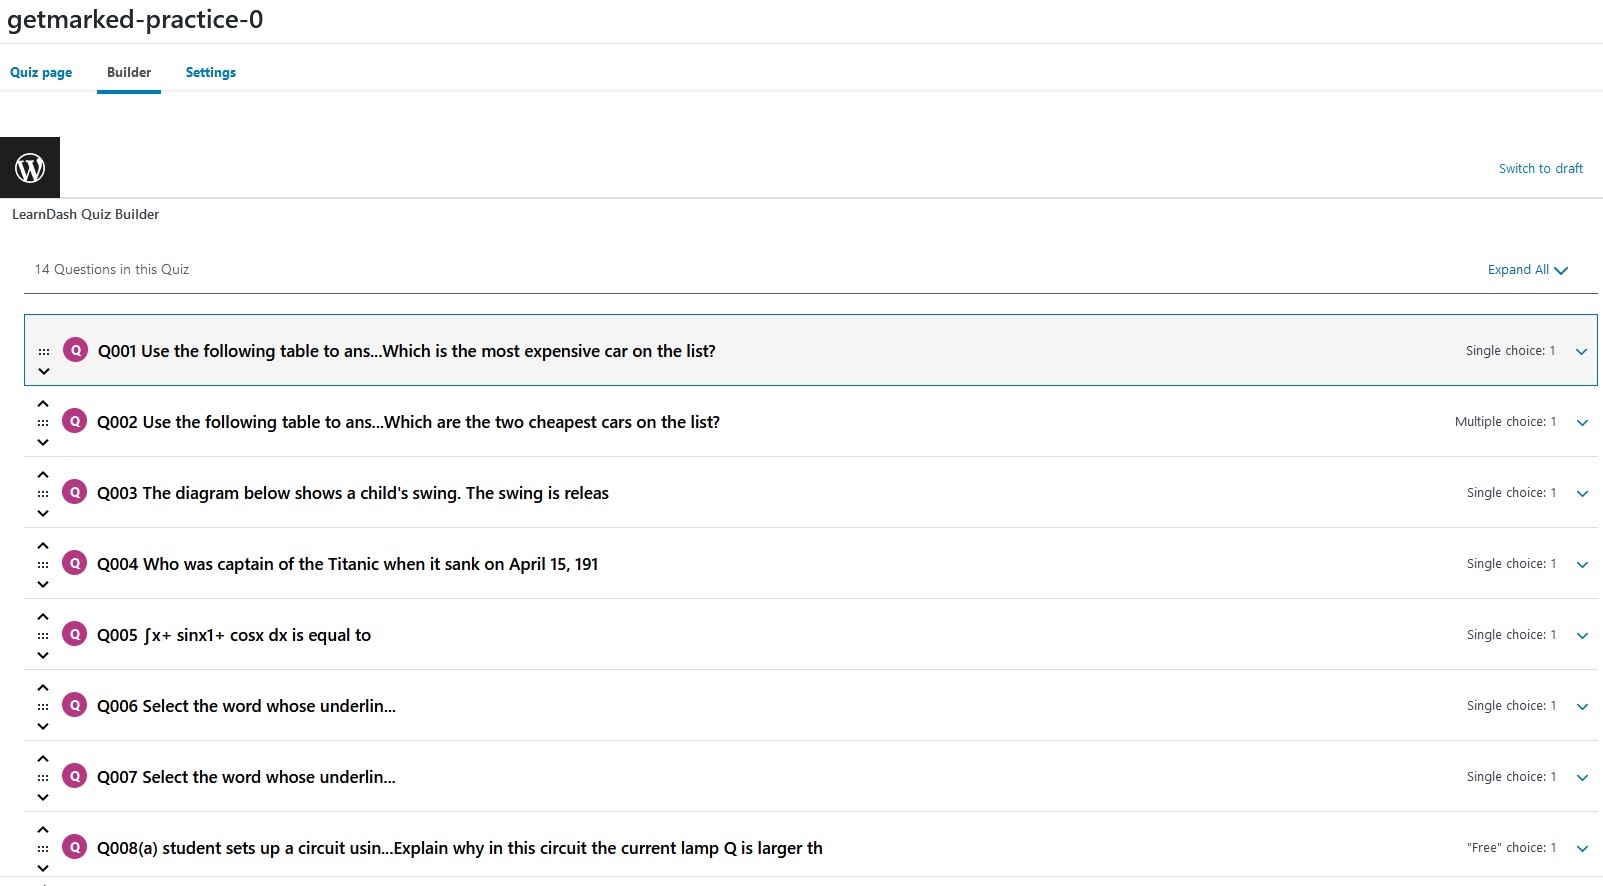Open question Q001 most expensive car title

point(407,351)
